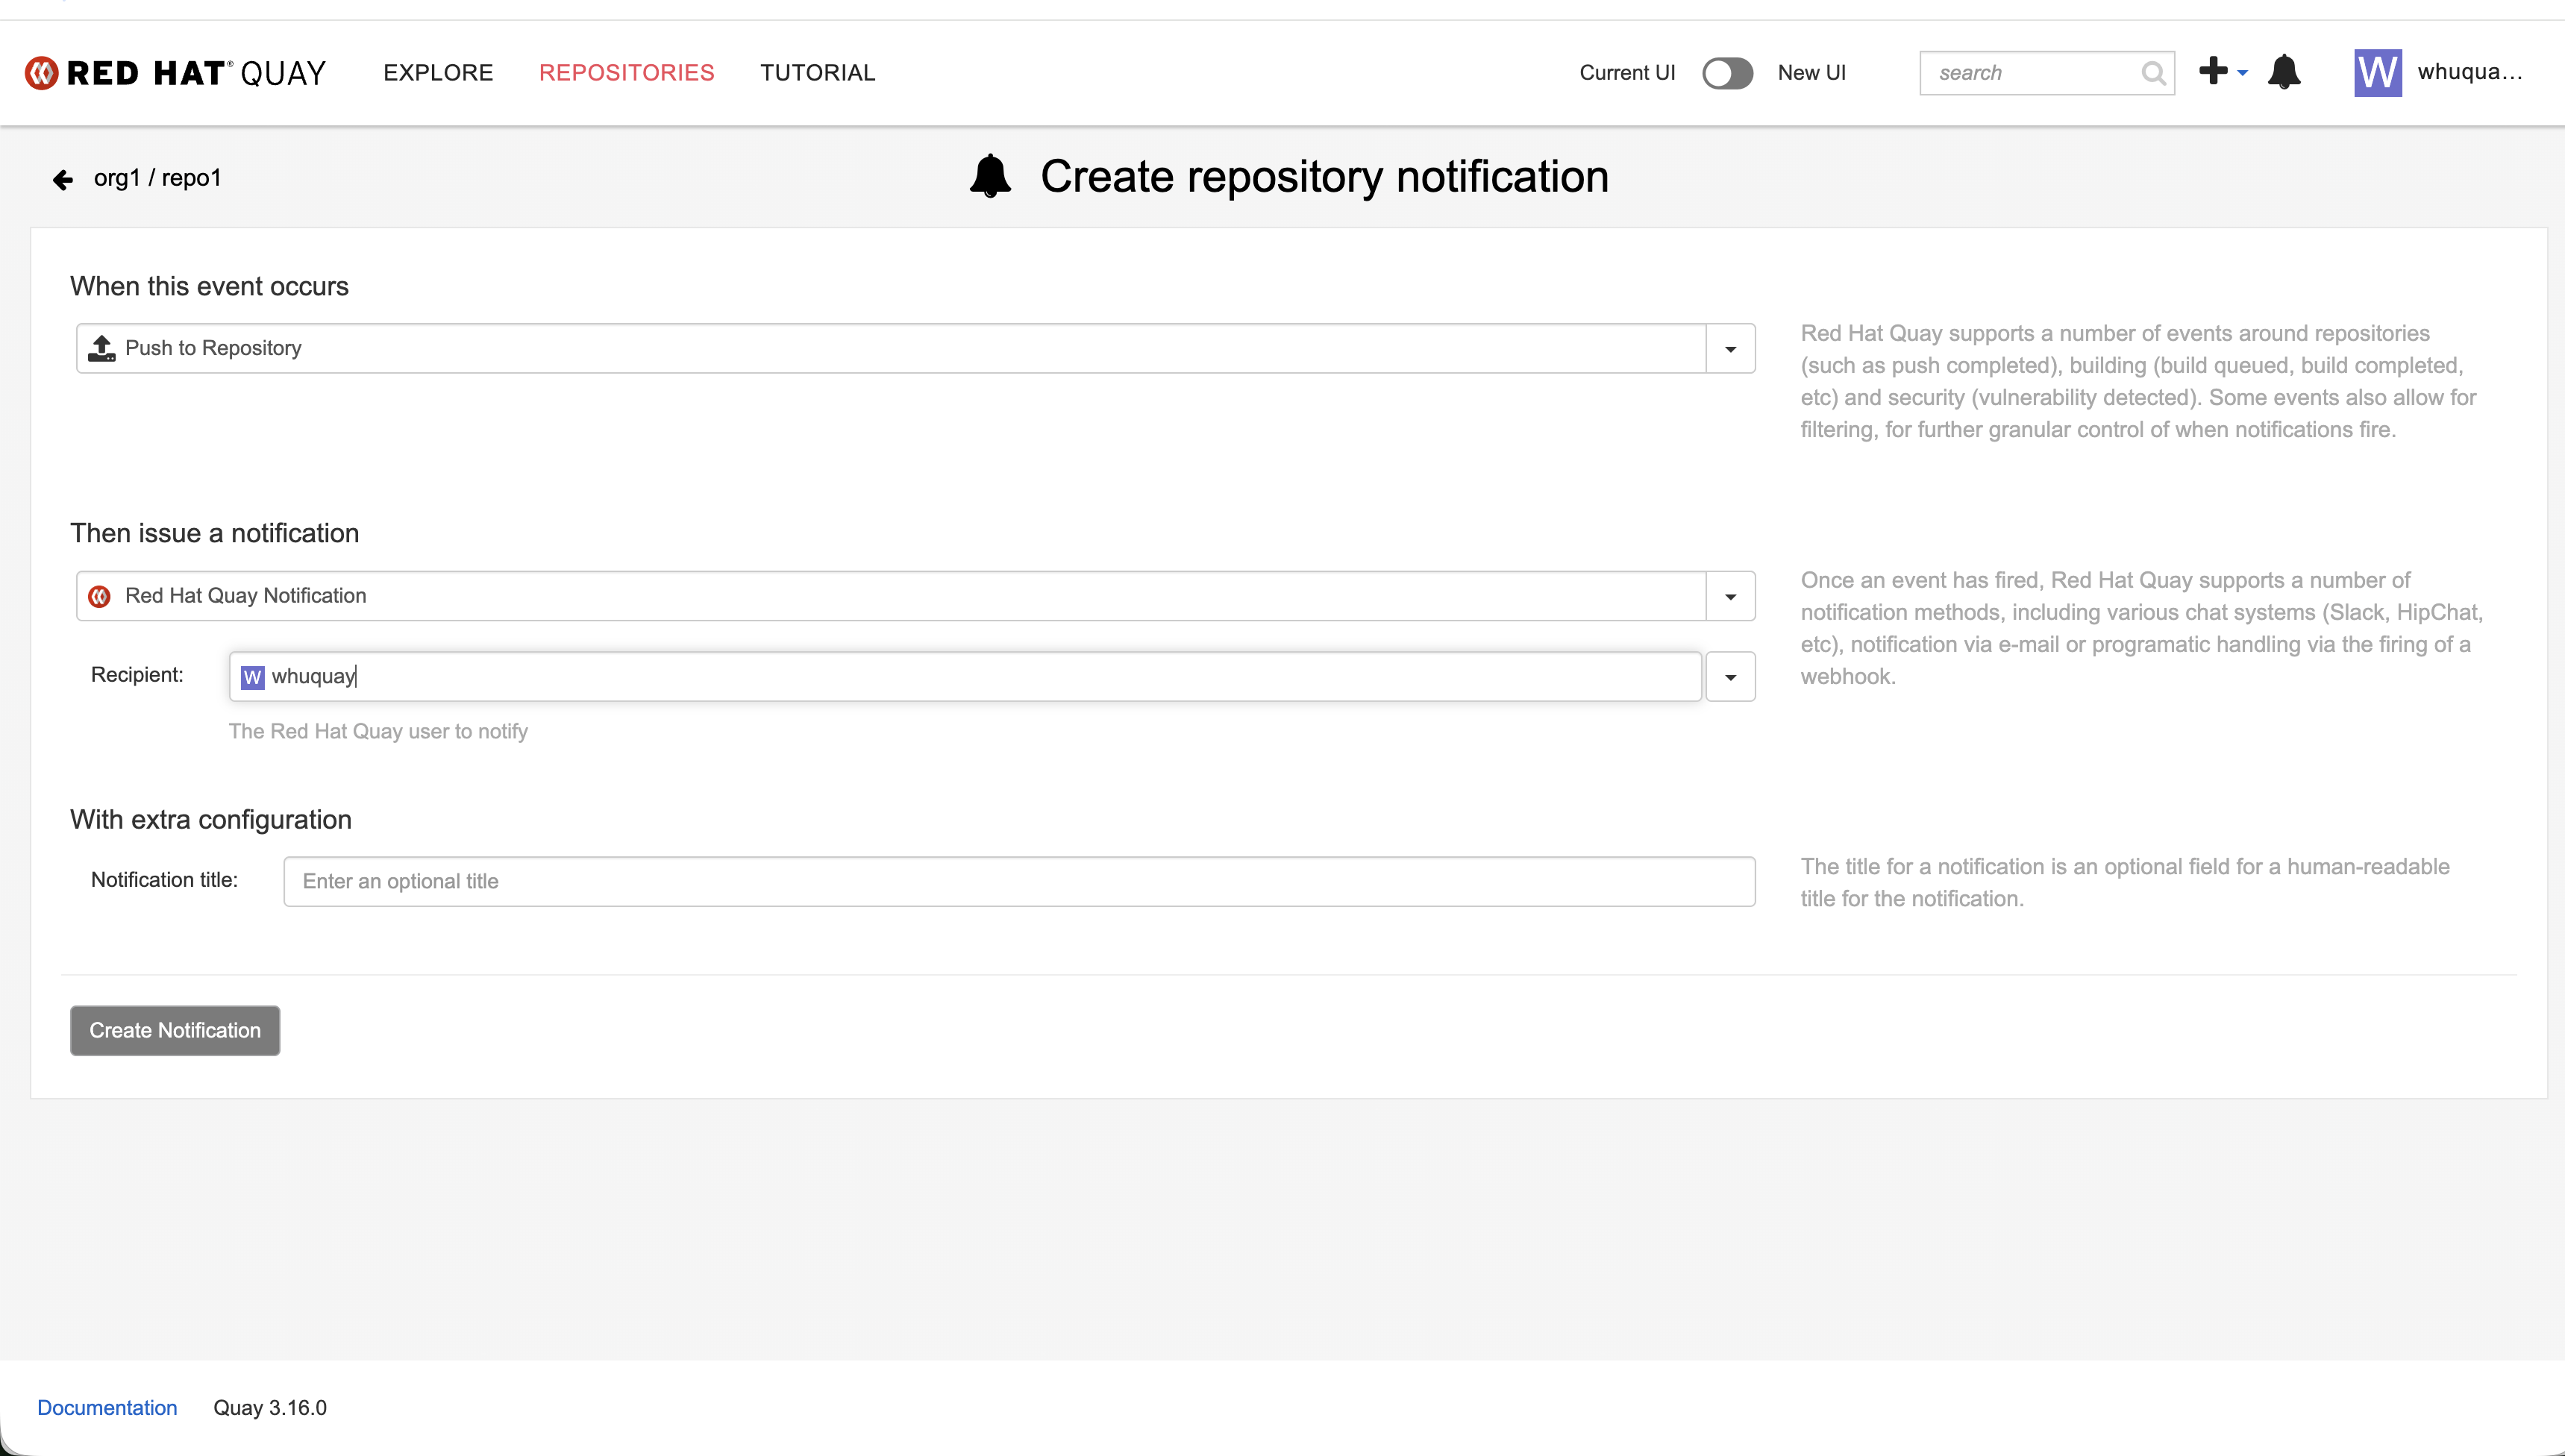Image resolution: width=2565 pixels, height=1456 pixels.
Task: Expand the notification method dropdown arrow
Action: pyautogui.click(x=1730, y=597)
